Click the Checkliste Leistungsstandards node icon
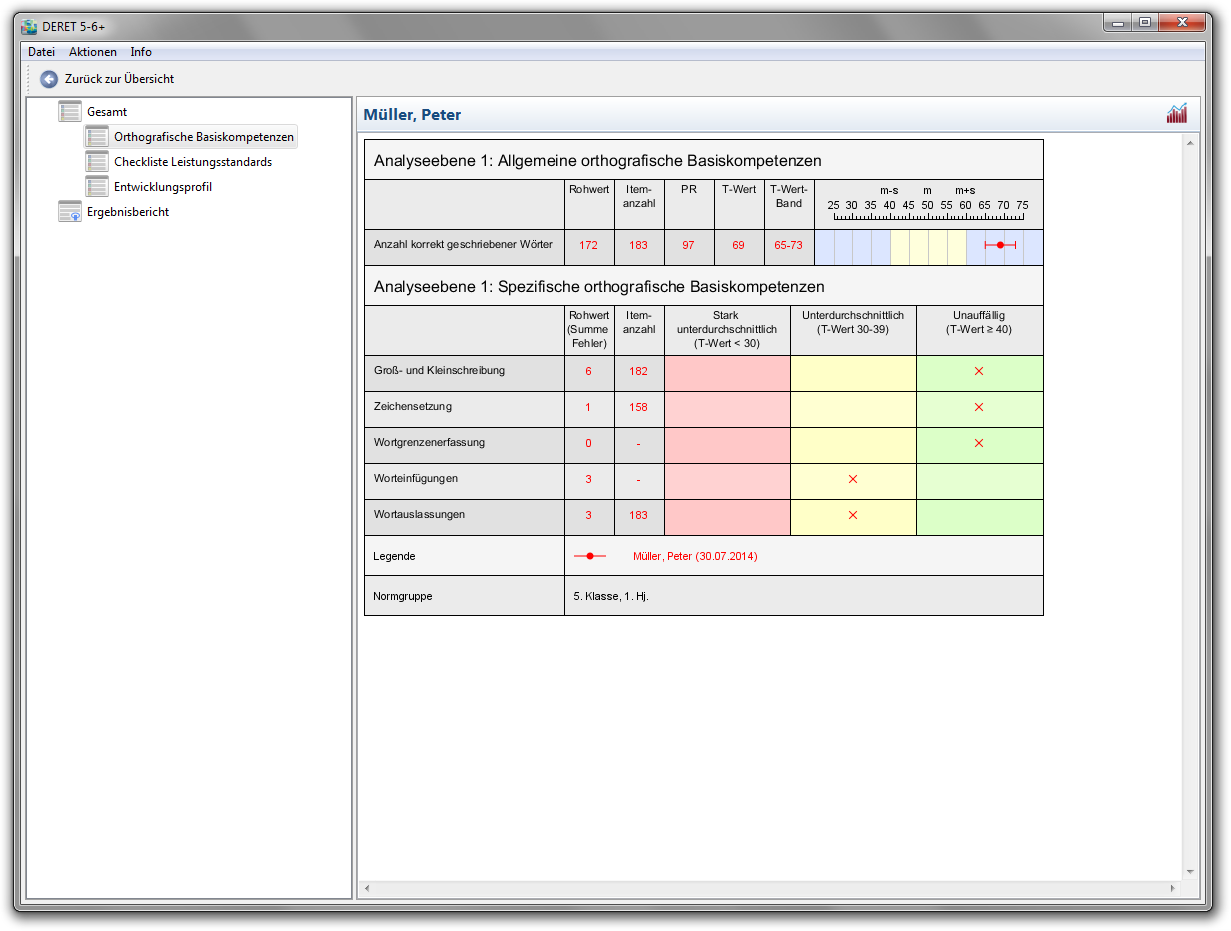 (x=97, y=162)
